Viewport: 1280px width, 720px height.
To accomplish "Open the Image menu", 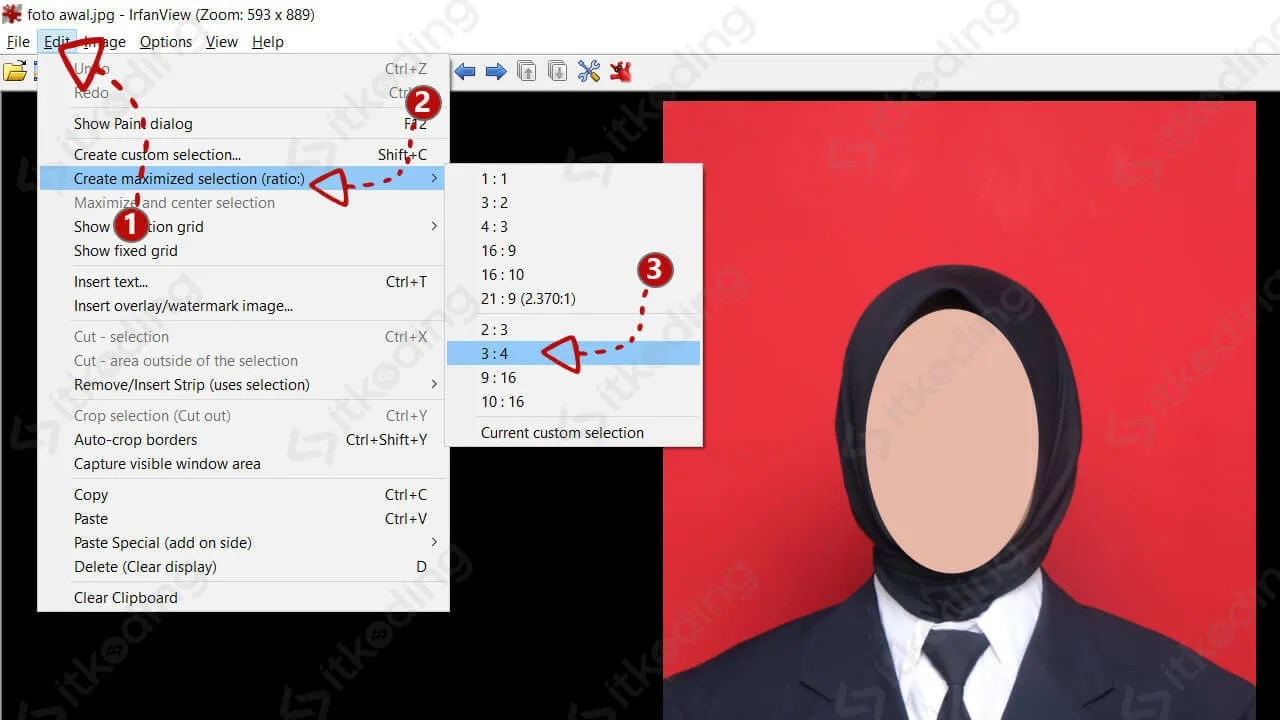I will click(104, 42).
